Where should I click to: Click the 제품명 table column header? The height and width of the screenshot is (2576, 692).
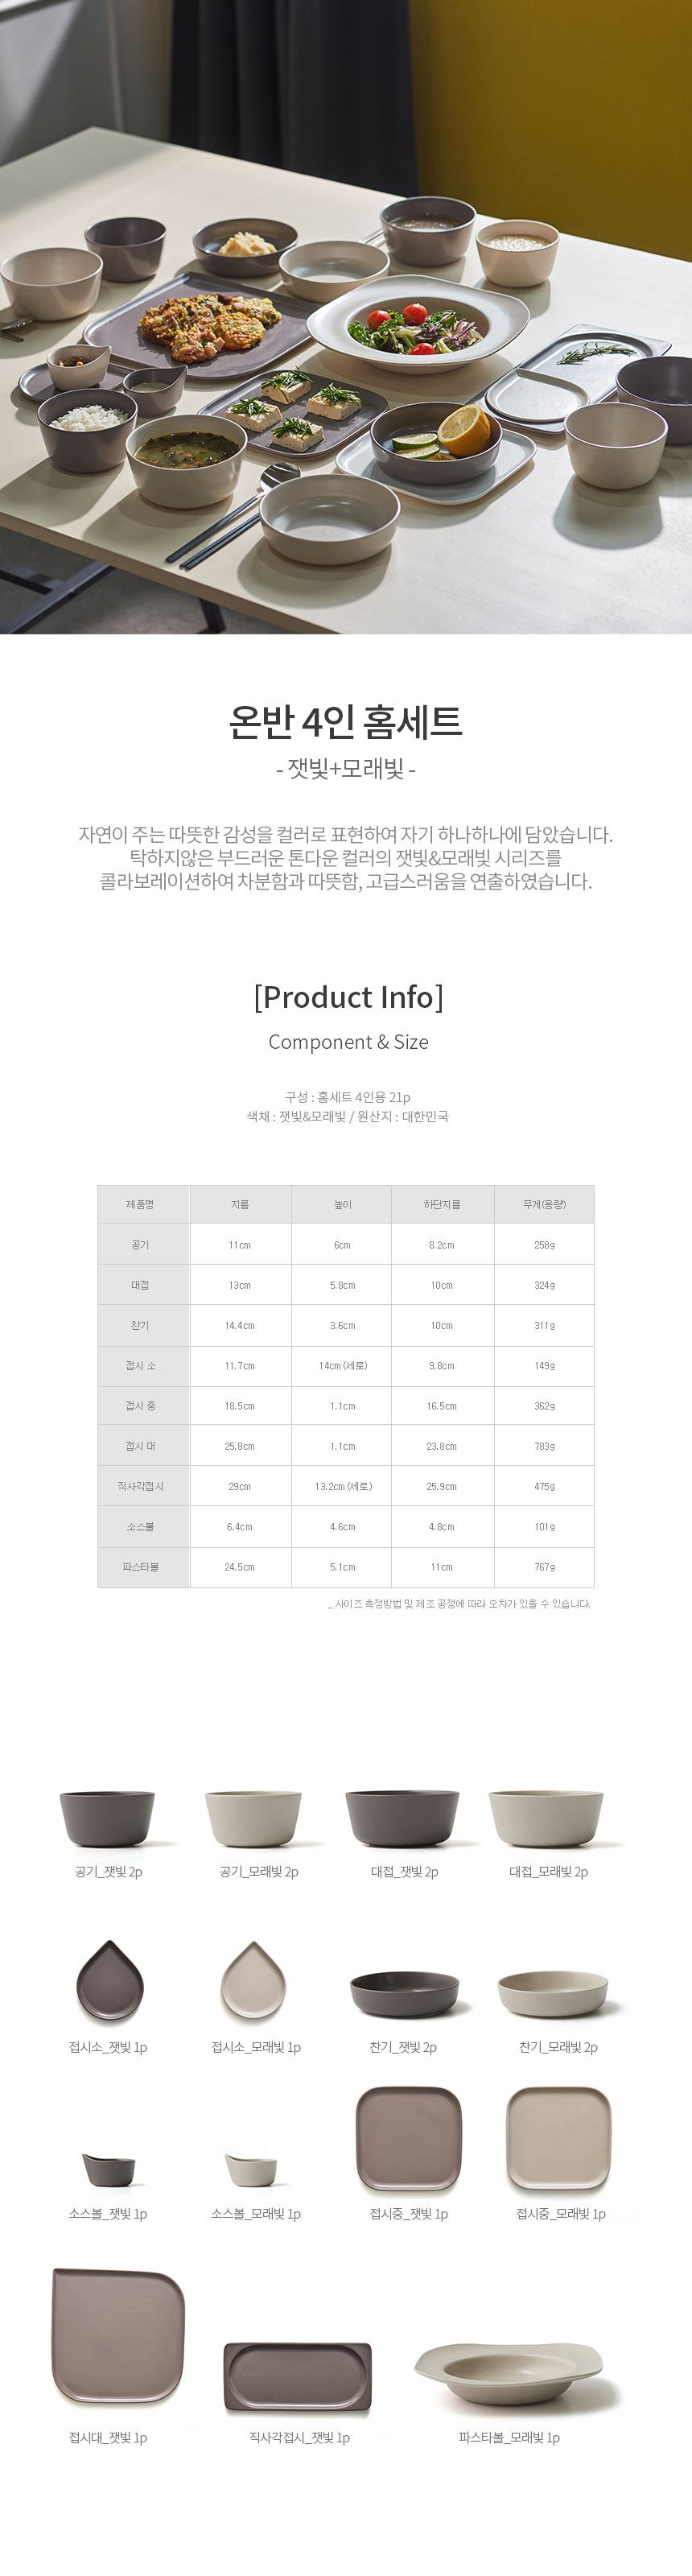coord(141,1205)
